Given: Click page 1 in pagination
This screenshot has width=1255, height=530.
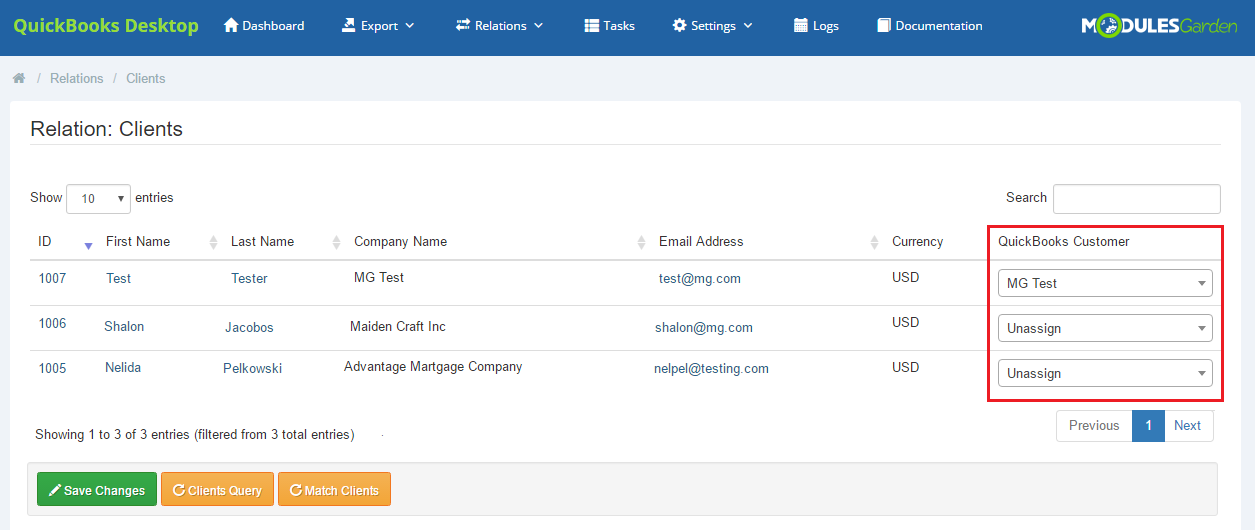Looking at the screenshot, I should [1149, 425].
